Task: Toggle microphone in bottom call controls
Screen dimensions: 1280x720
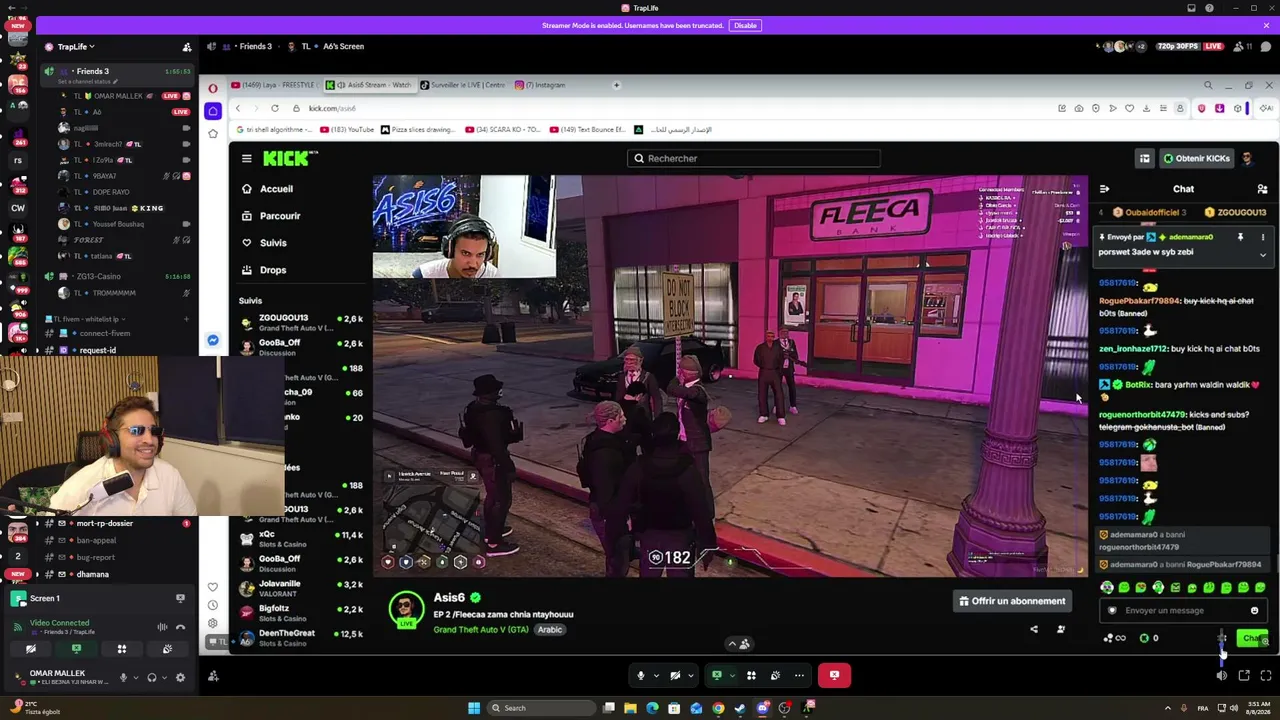Action: click(x=641, y=675)
